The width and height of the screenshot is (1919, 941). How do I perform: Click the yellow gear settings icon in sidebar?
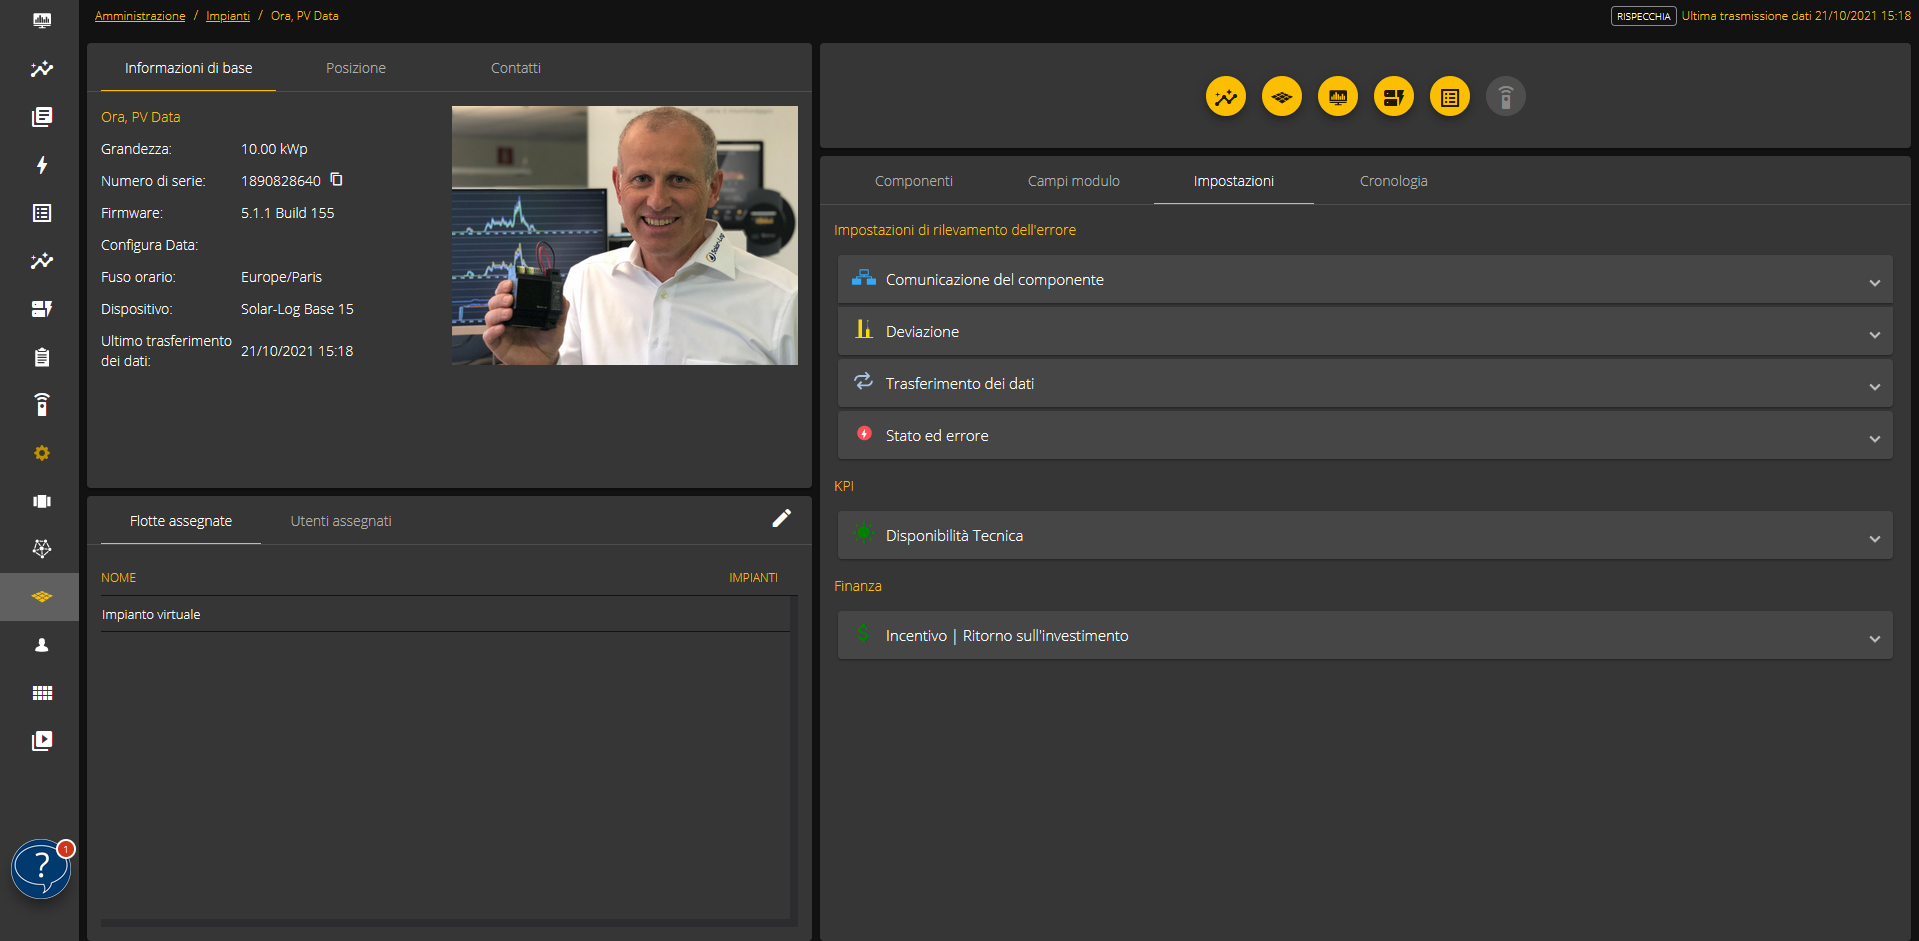42,453
